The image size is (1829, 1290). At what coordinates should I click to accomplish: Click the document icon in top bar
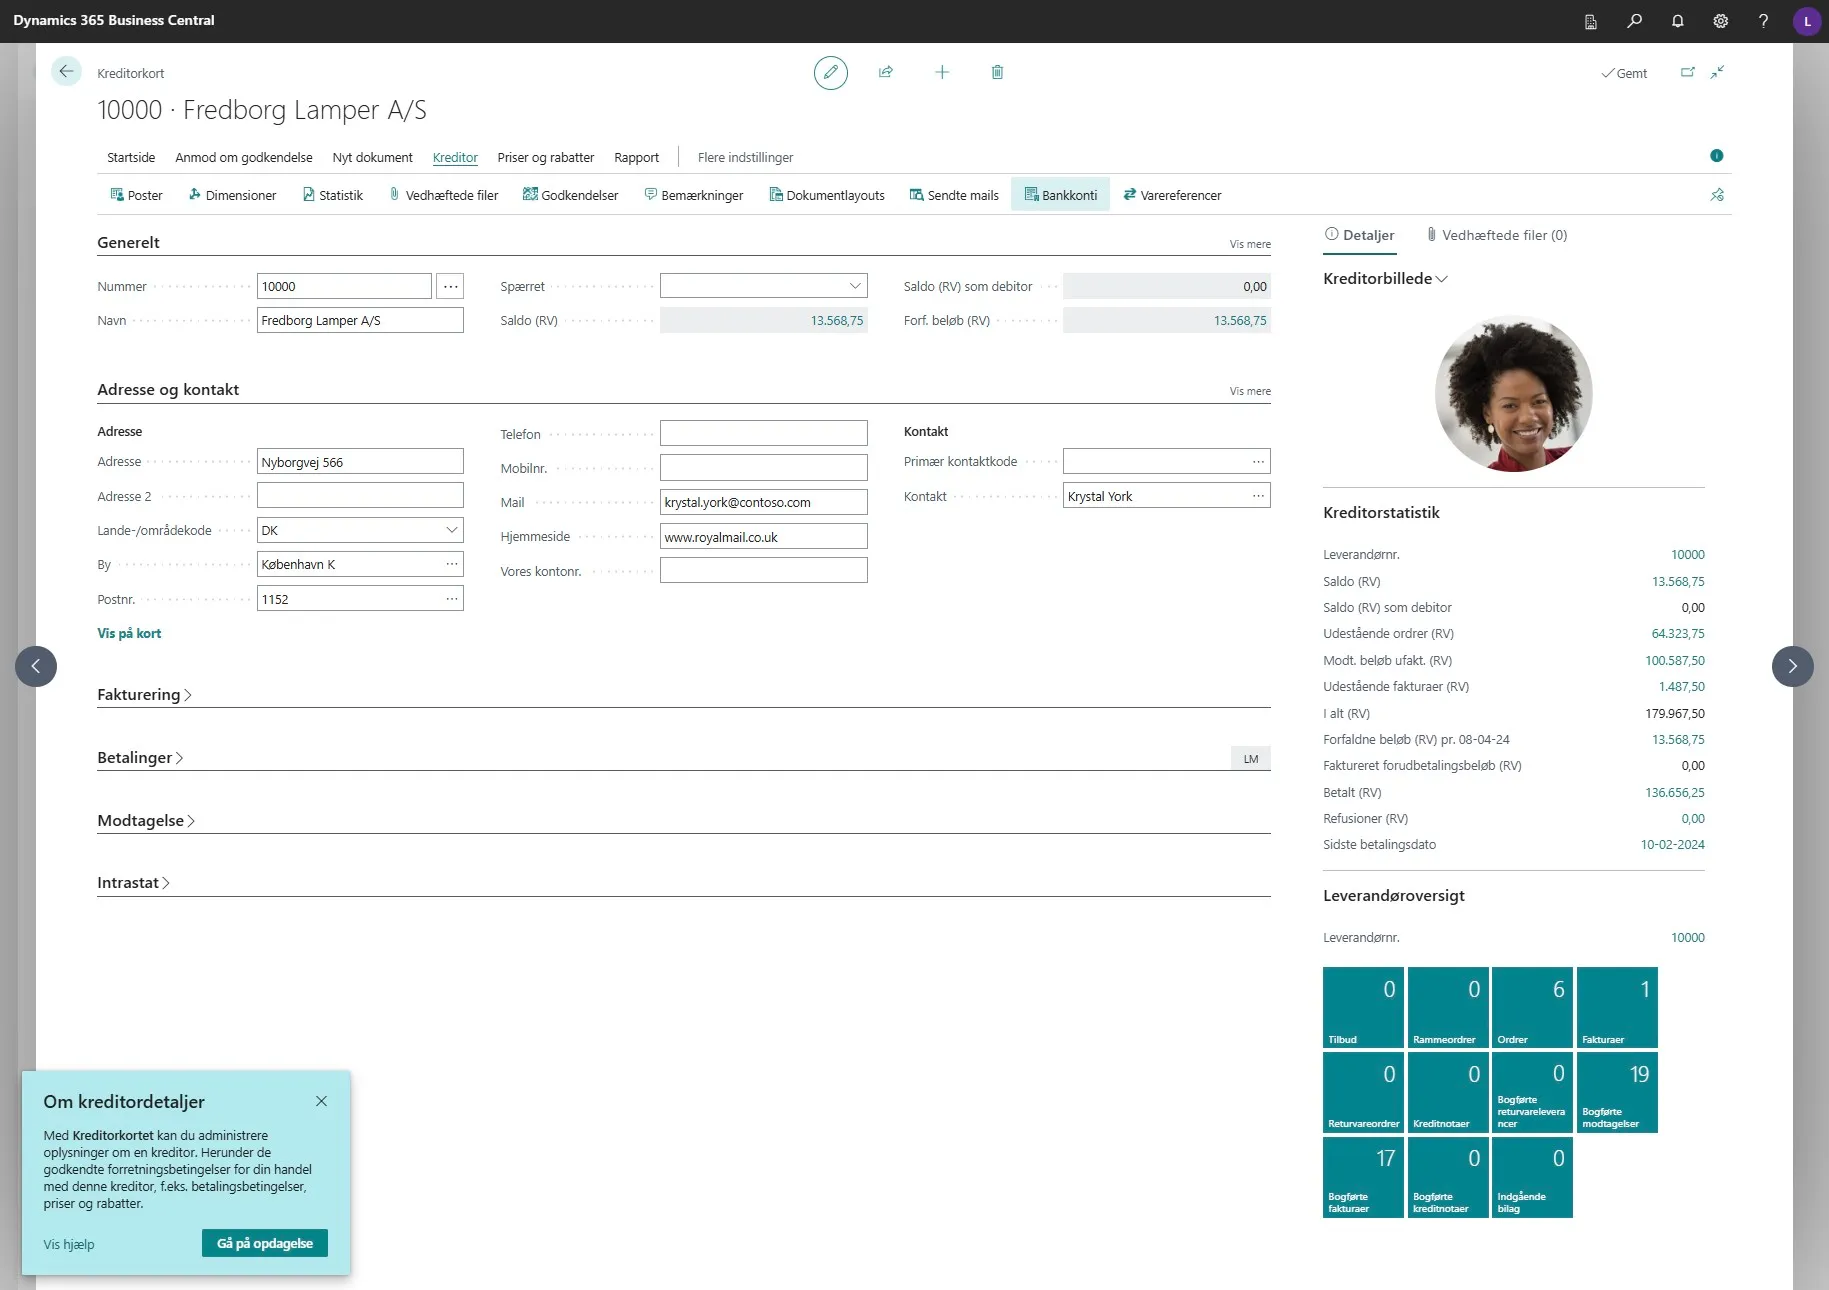tap(1590, 21)
